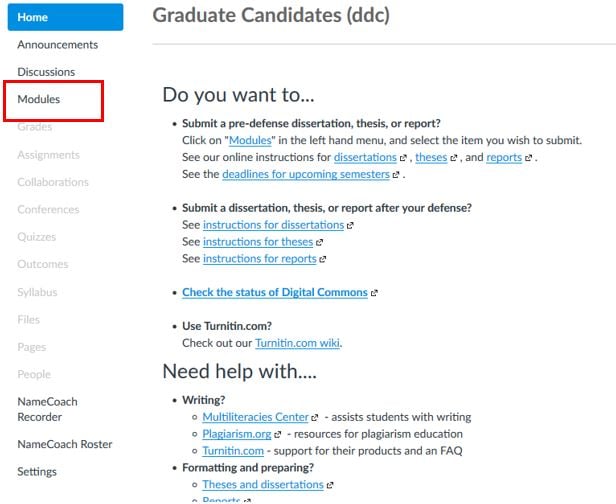Viewport: 616px width, 504px height.
Task: Open the Turnitin.com wiki link
Action: (x=297, y=343)
